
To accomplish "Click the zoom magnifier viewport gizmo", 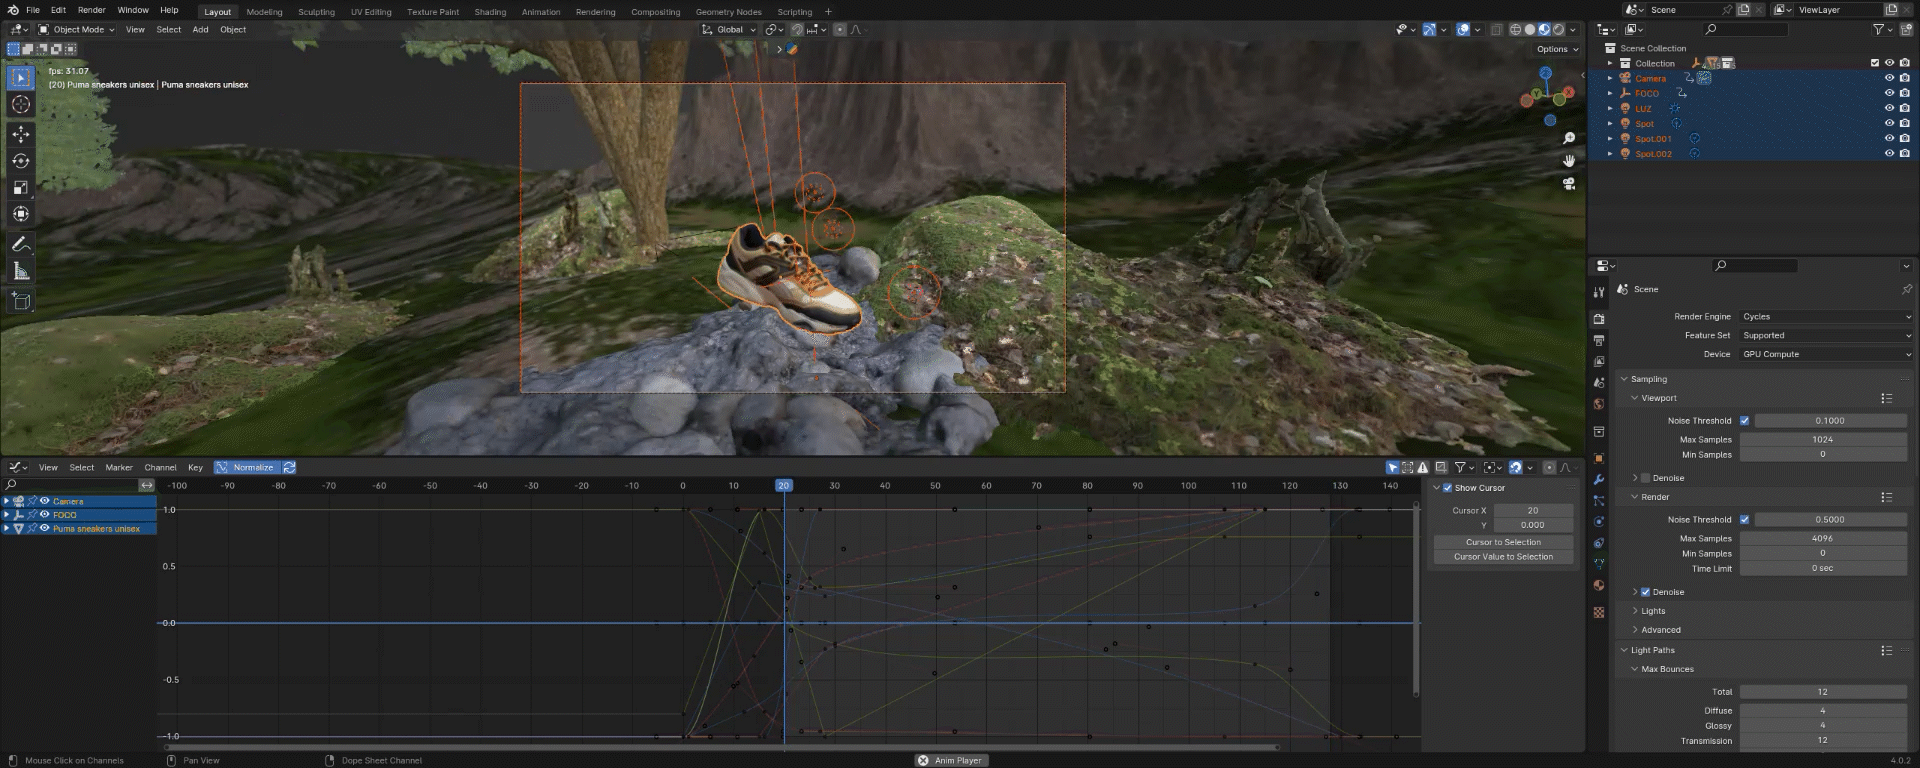I will (x=1569, y=139).
